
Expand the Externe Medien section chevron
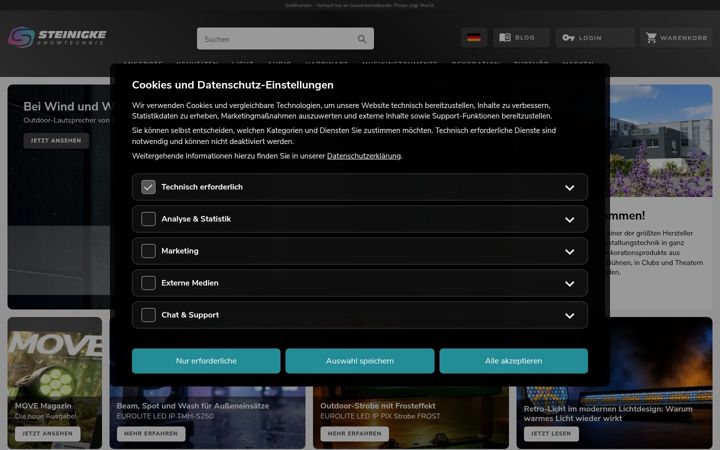569,284
